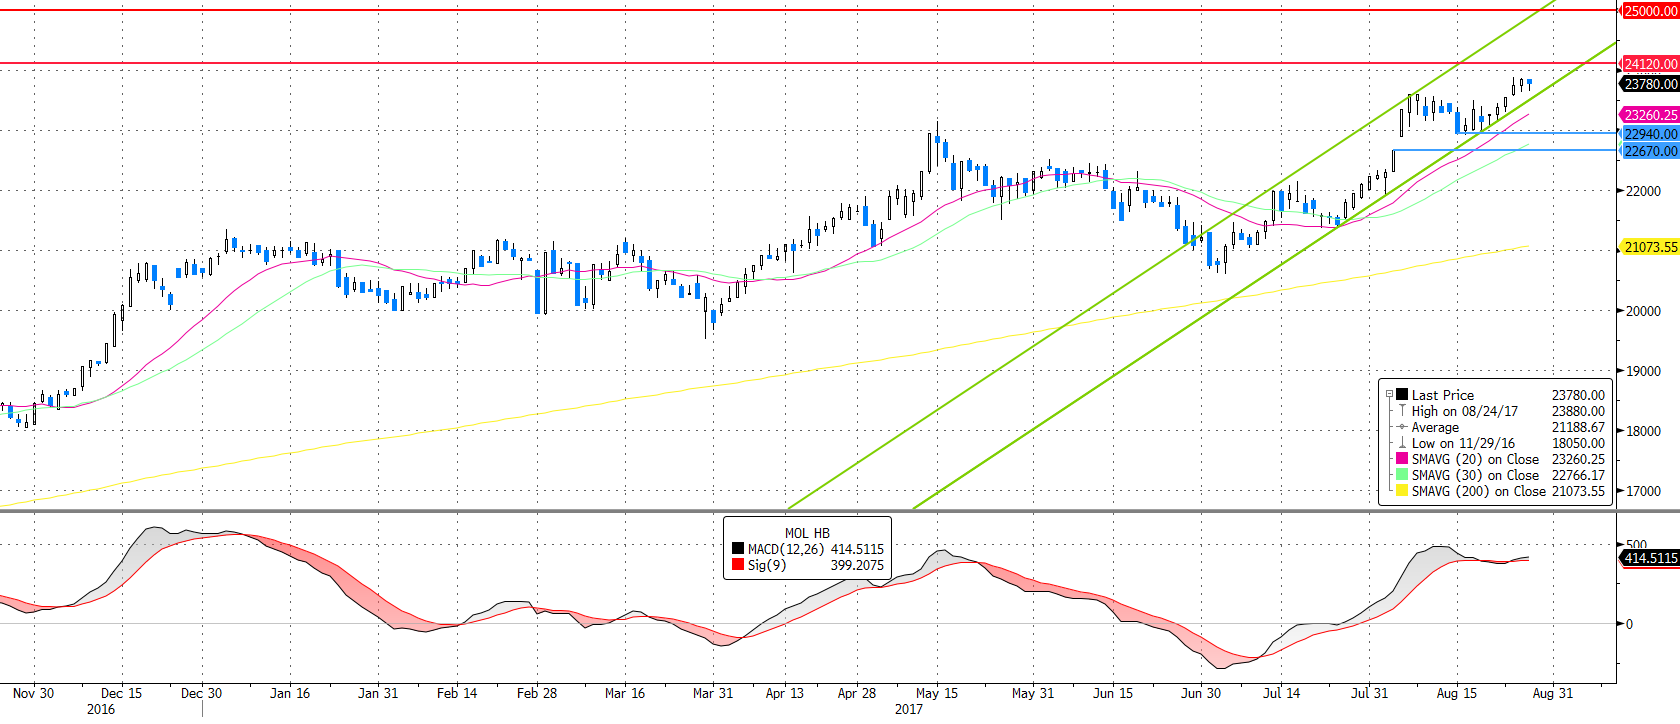Click the 'Jun 15' date axis label
Viewport: 1680px width, 724px height.
pyautogui.click(x=1113, y=693)
